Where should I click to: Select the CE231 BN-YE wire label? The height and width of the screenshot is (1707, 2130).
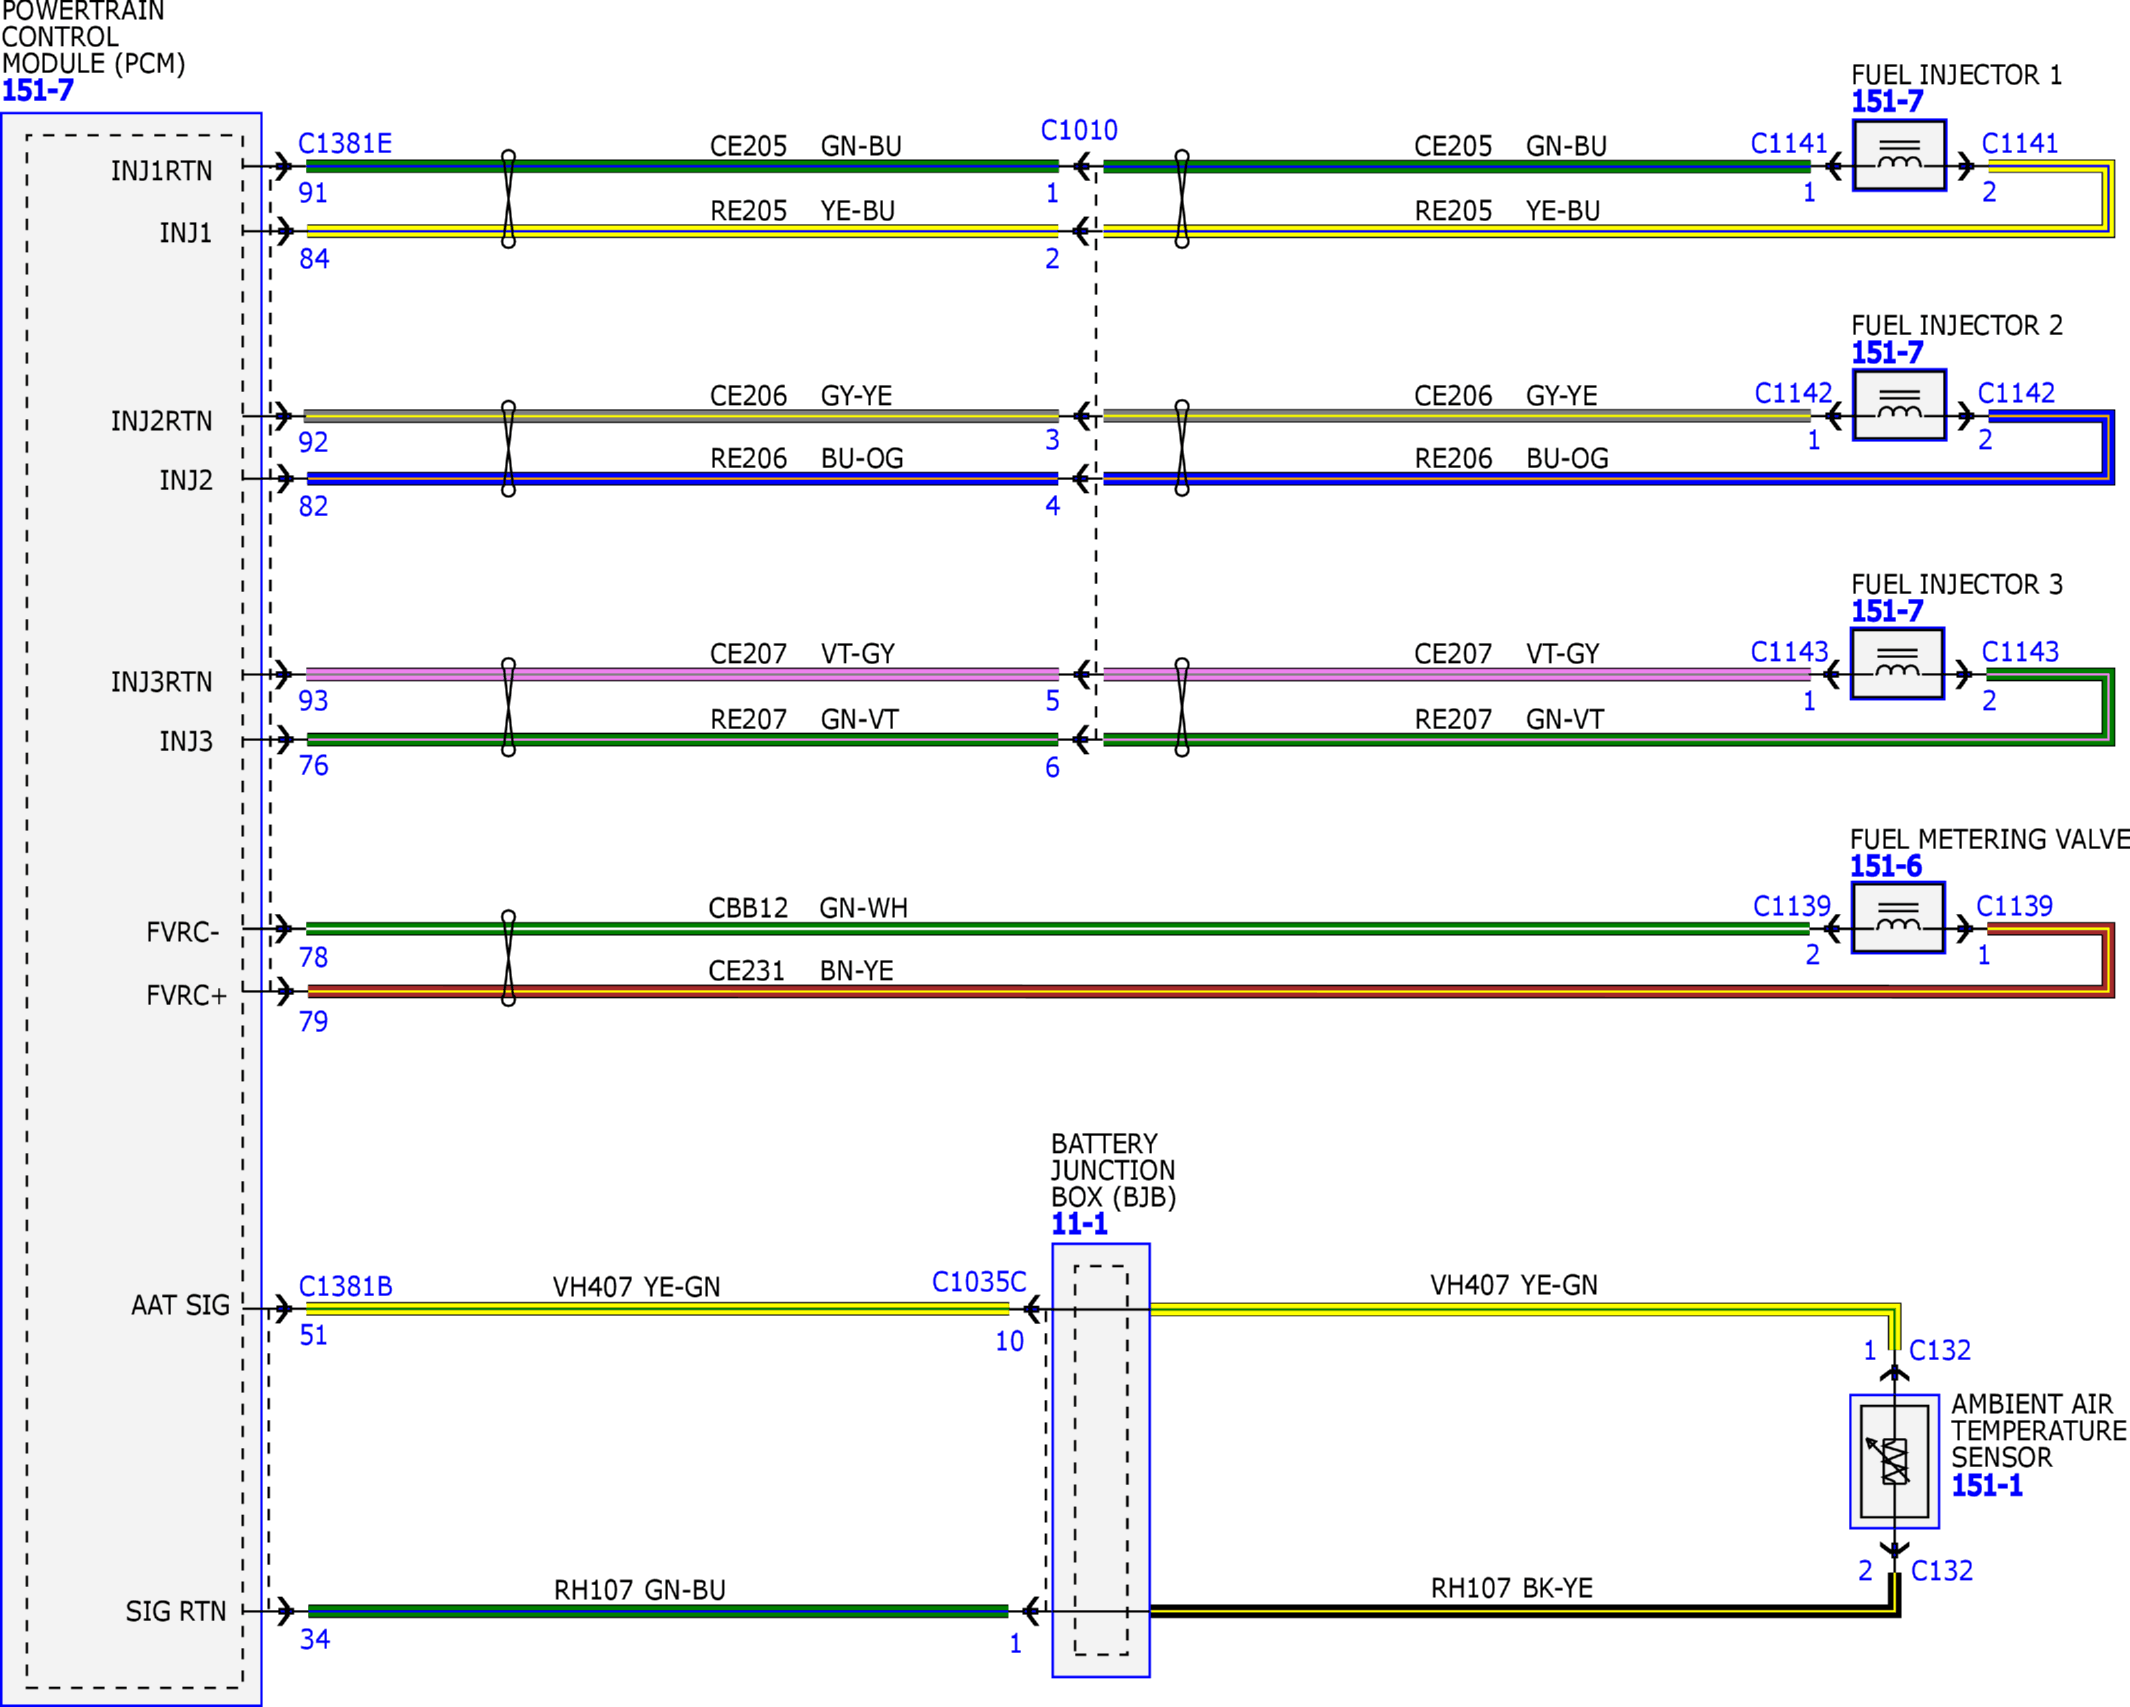[x=801, y=971]
